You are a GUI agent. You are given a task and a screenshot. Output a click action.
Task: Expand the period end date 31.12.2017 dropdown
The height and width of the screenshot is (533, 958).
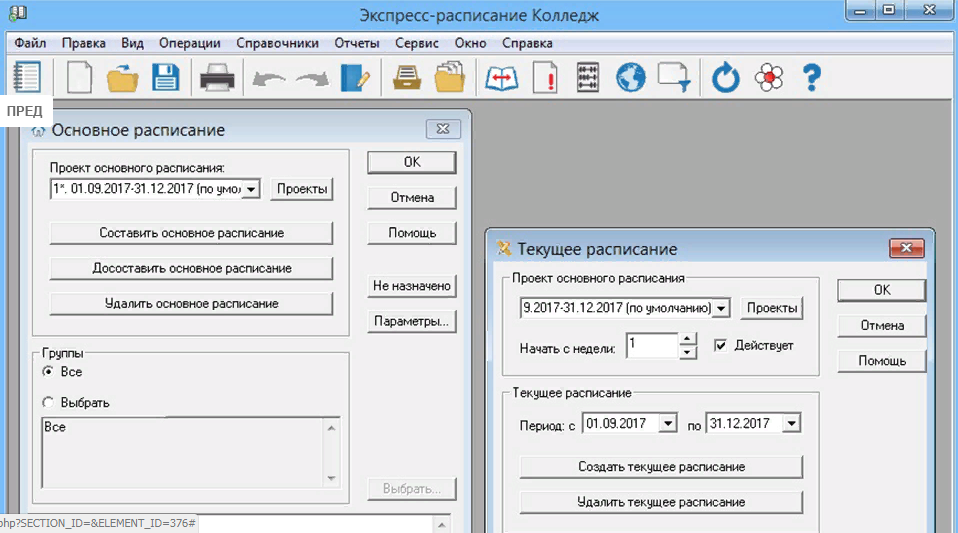click(791, 424)
